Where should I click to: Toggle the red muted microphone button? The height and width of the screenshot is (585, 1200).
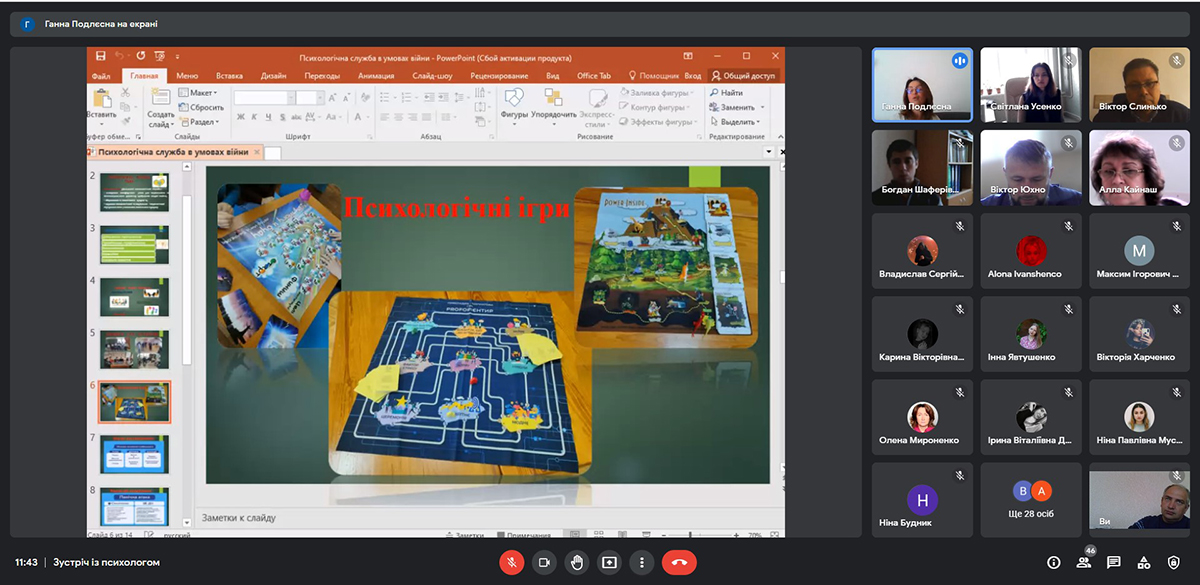511,562
